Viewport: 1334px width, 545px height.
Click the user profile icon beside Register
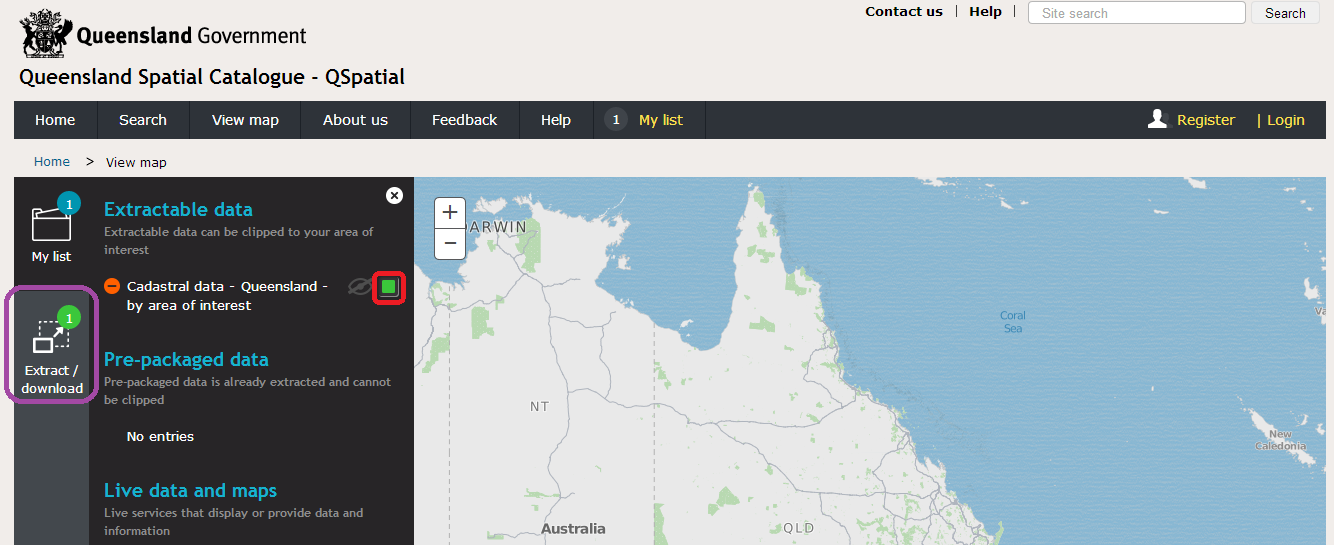tap(1158, 119)
